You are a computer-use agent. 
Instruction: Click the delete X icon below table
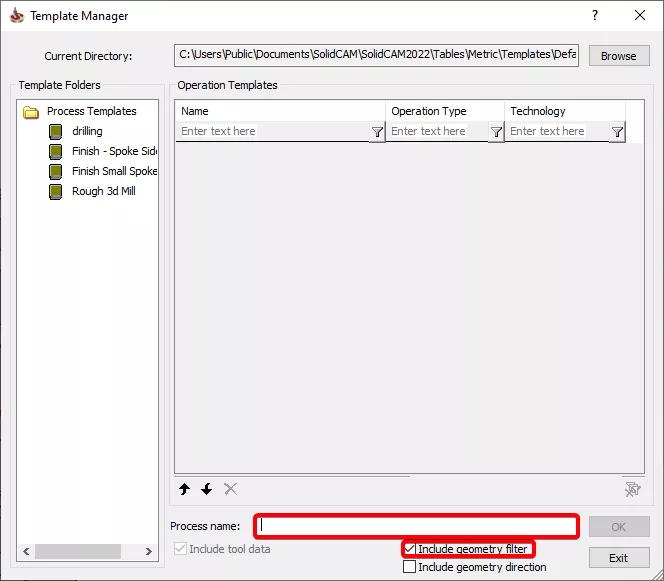coord(230,489)
